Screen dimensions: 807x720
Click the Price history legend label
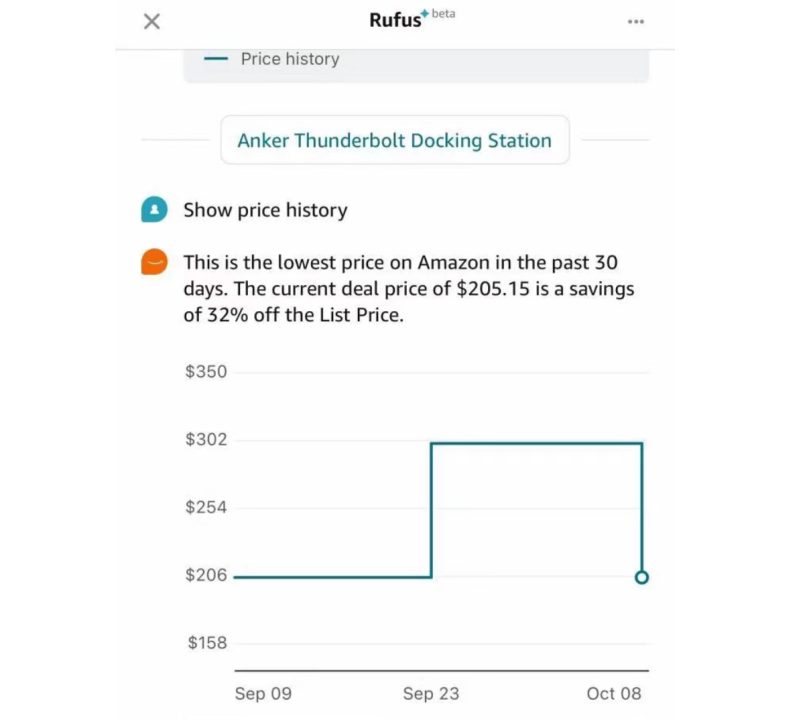(x=290, y=59)
